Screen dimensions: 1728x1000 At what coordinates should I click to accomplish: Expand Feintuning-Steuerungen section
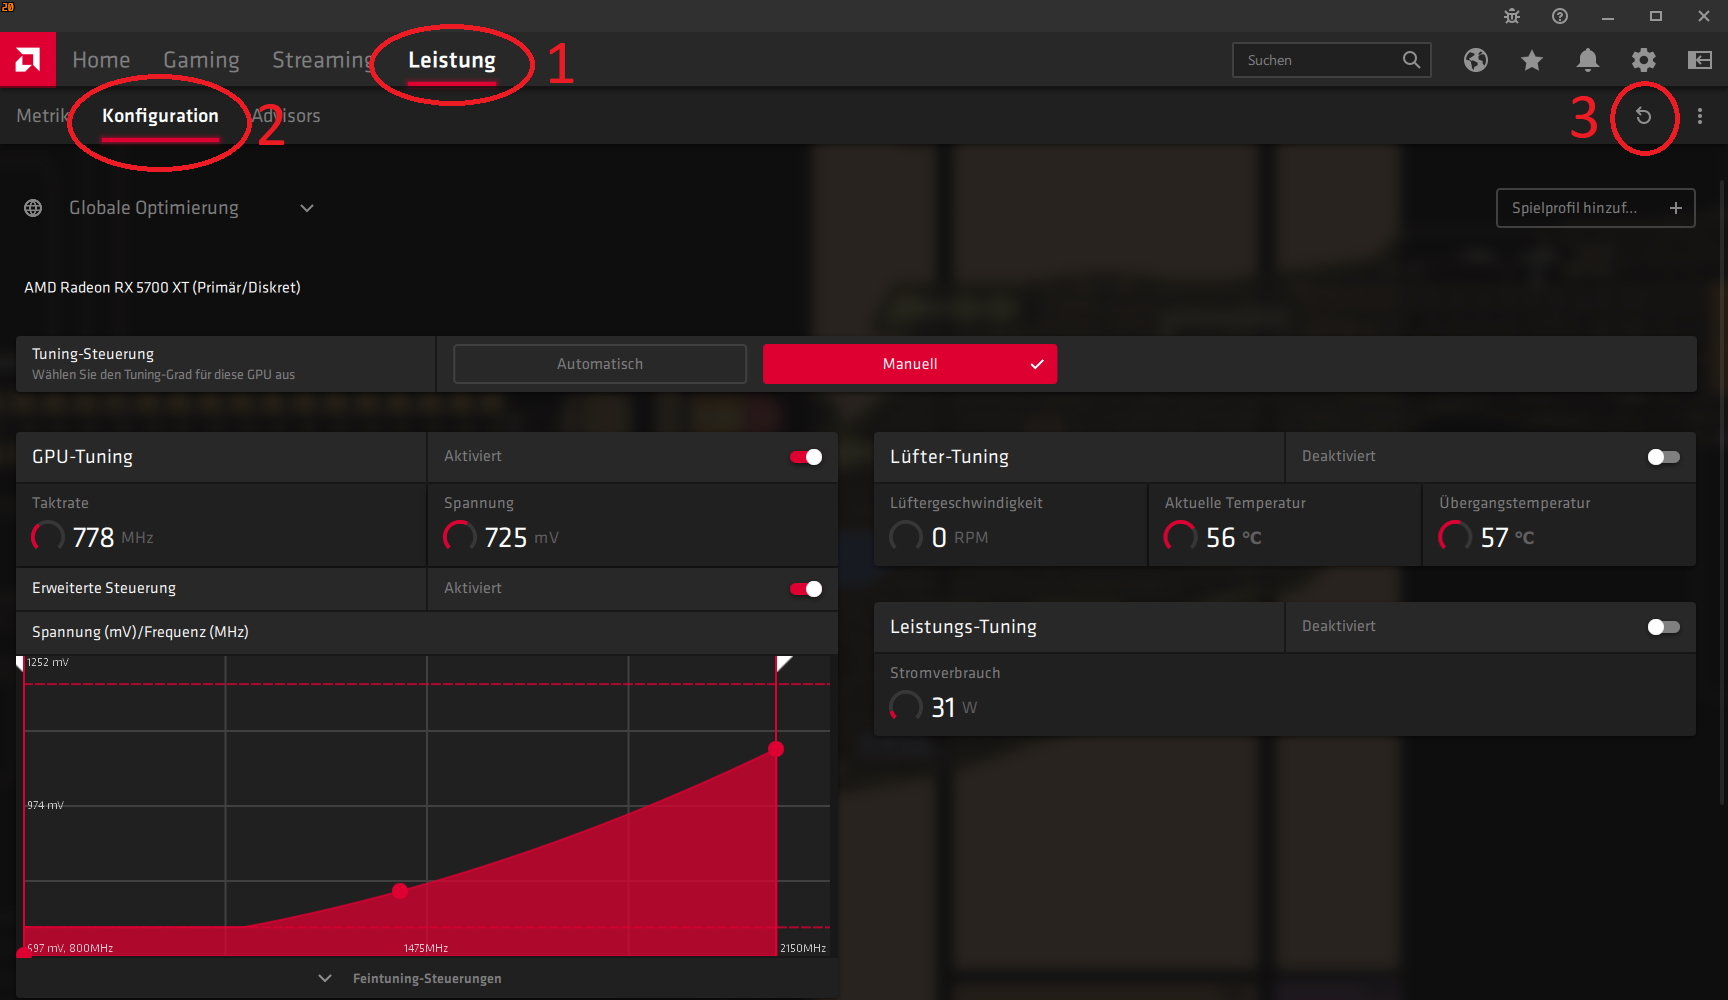[427, 978]
